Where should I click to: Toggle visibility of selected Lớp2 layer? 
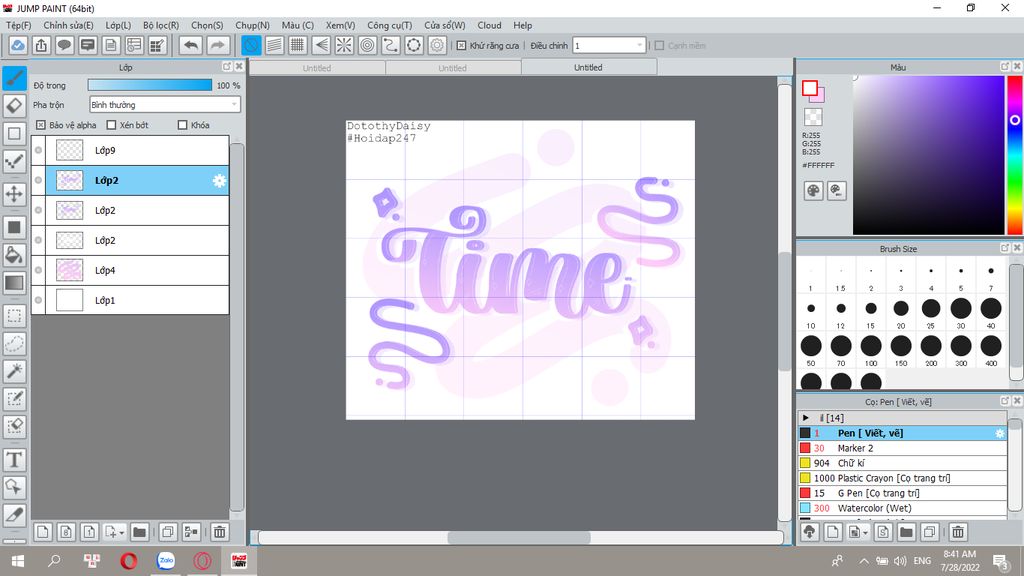[x=39, y=180]
